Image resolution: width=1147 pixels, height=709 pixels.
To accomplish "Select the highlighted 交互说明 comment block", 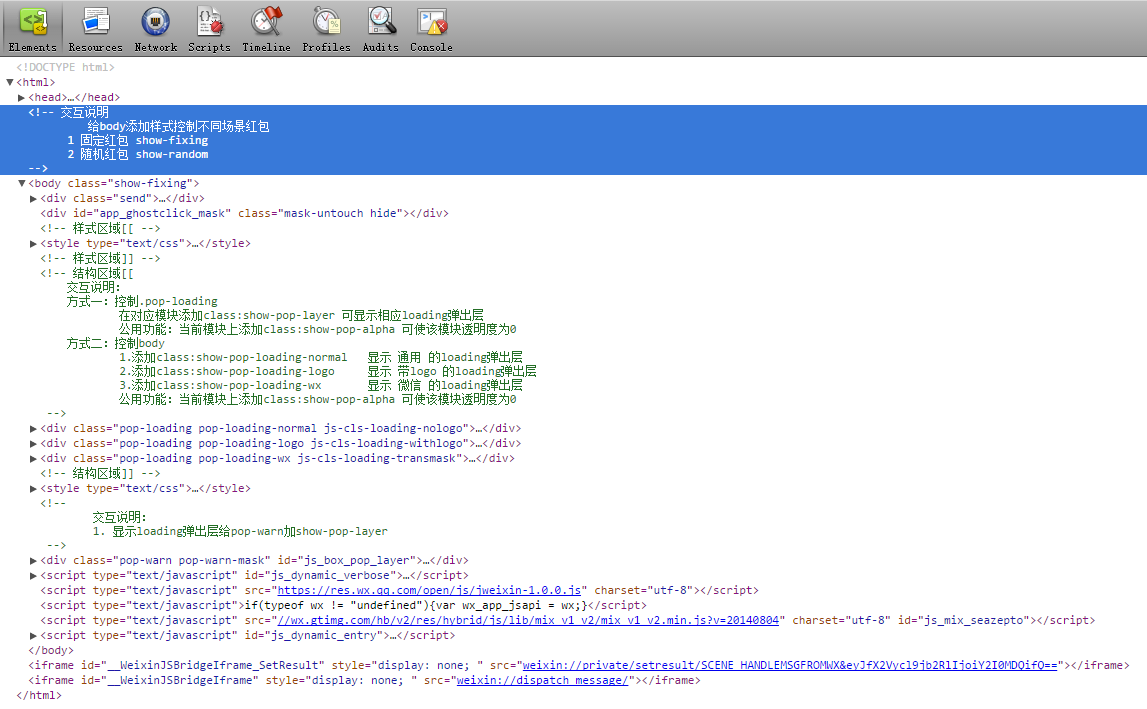I will (x=574, y=140).
